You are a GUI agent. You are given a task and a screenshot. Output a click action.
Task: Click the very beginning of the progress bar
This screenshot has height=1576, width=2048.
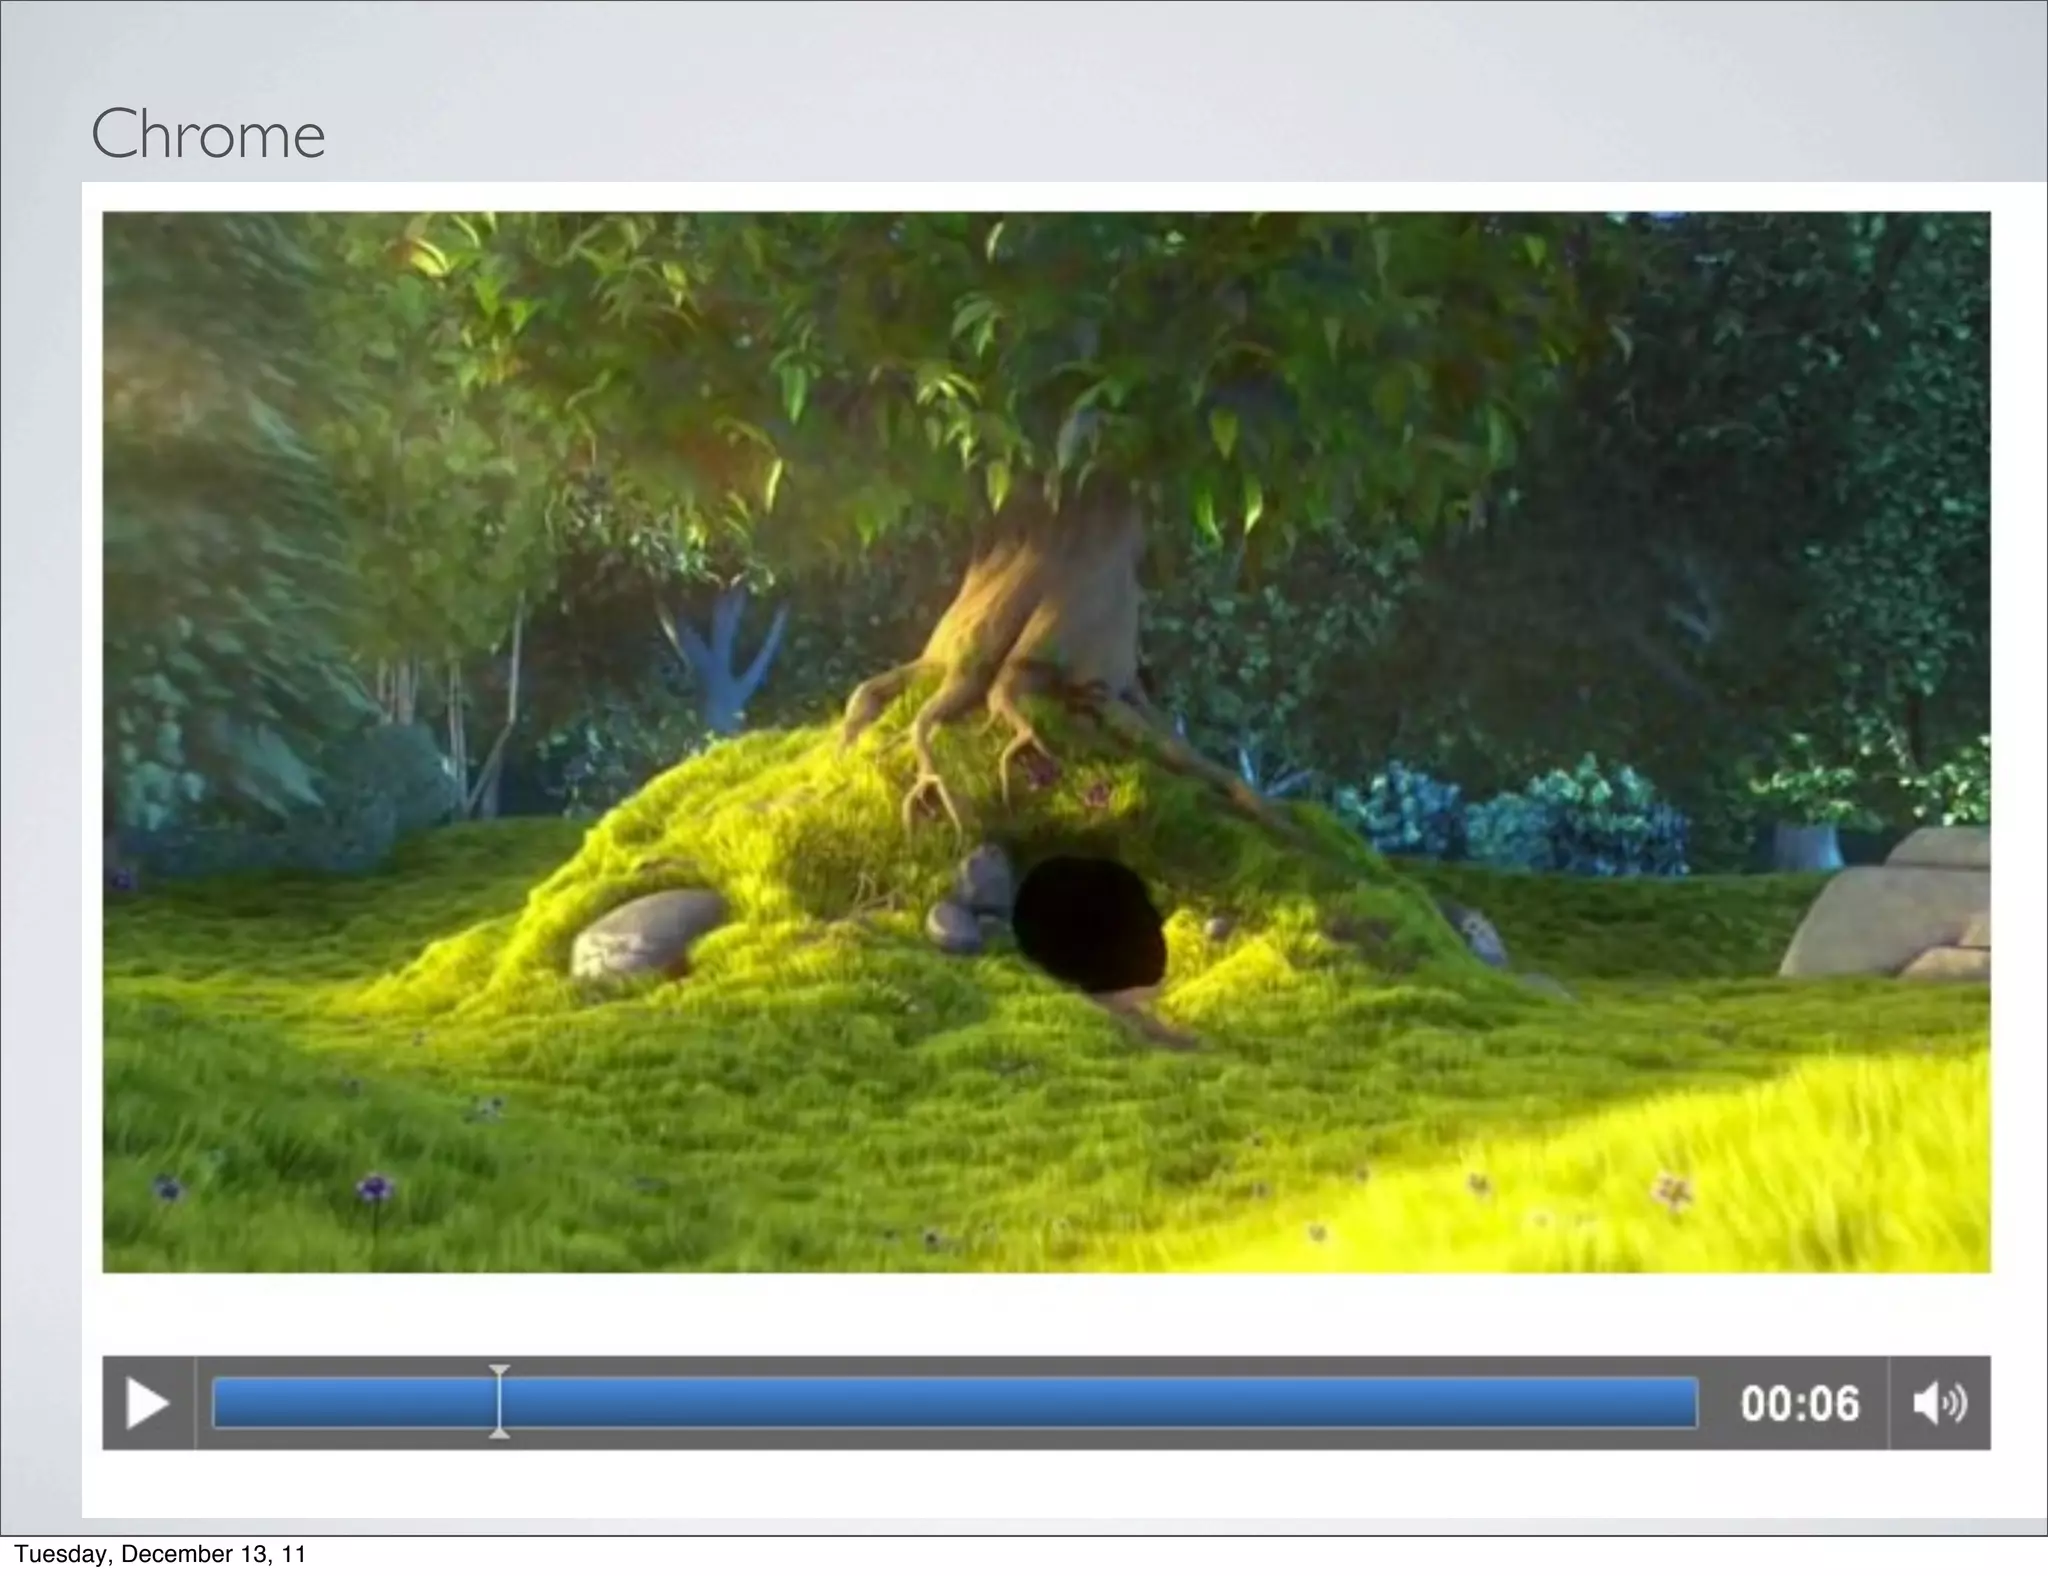219,1402
